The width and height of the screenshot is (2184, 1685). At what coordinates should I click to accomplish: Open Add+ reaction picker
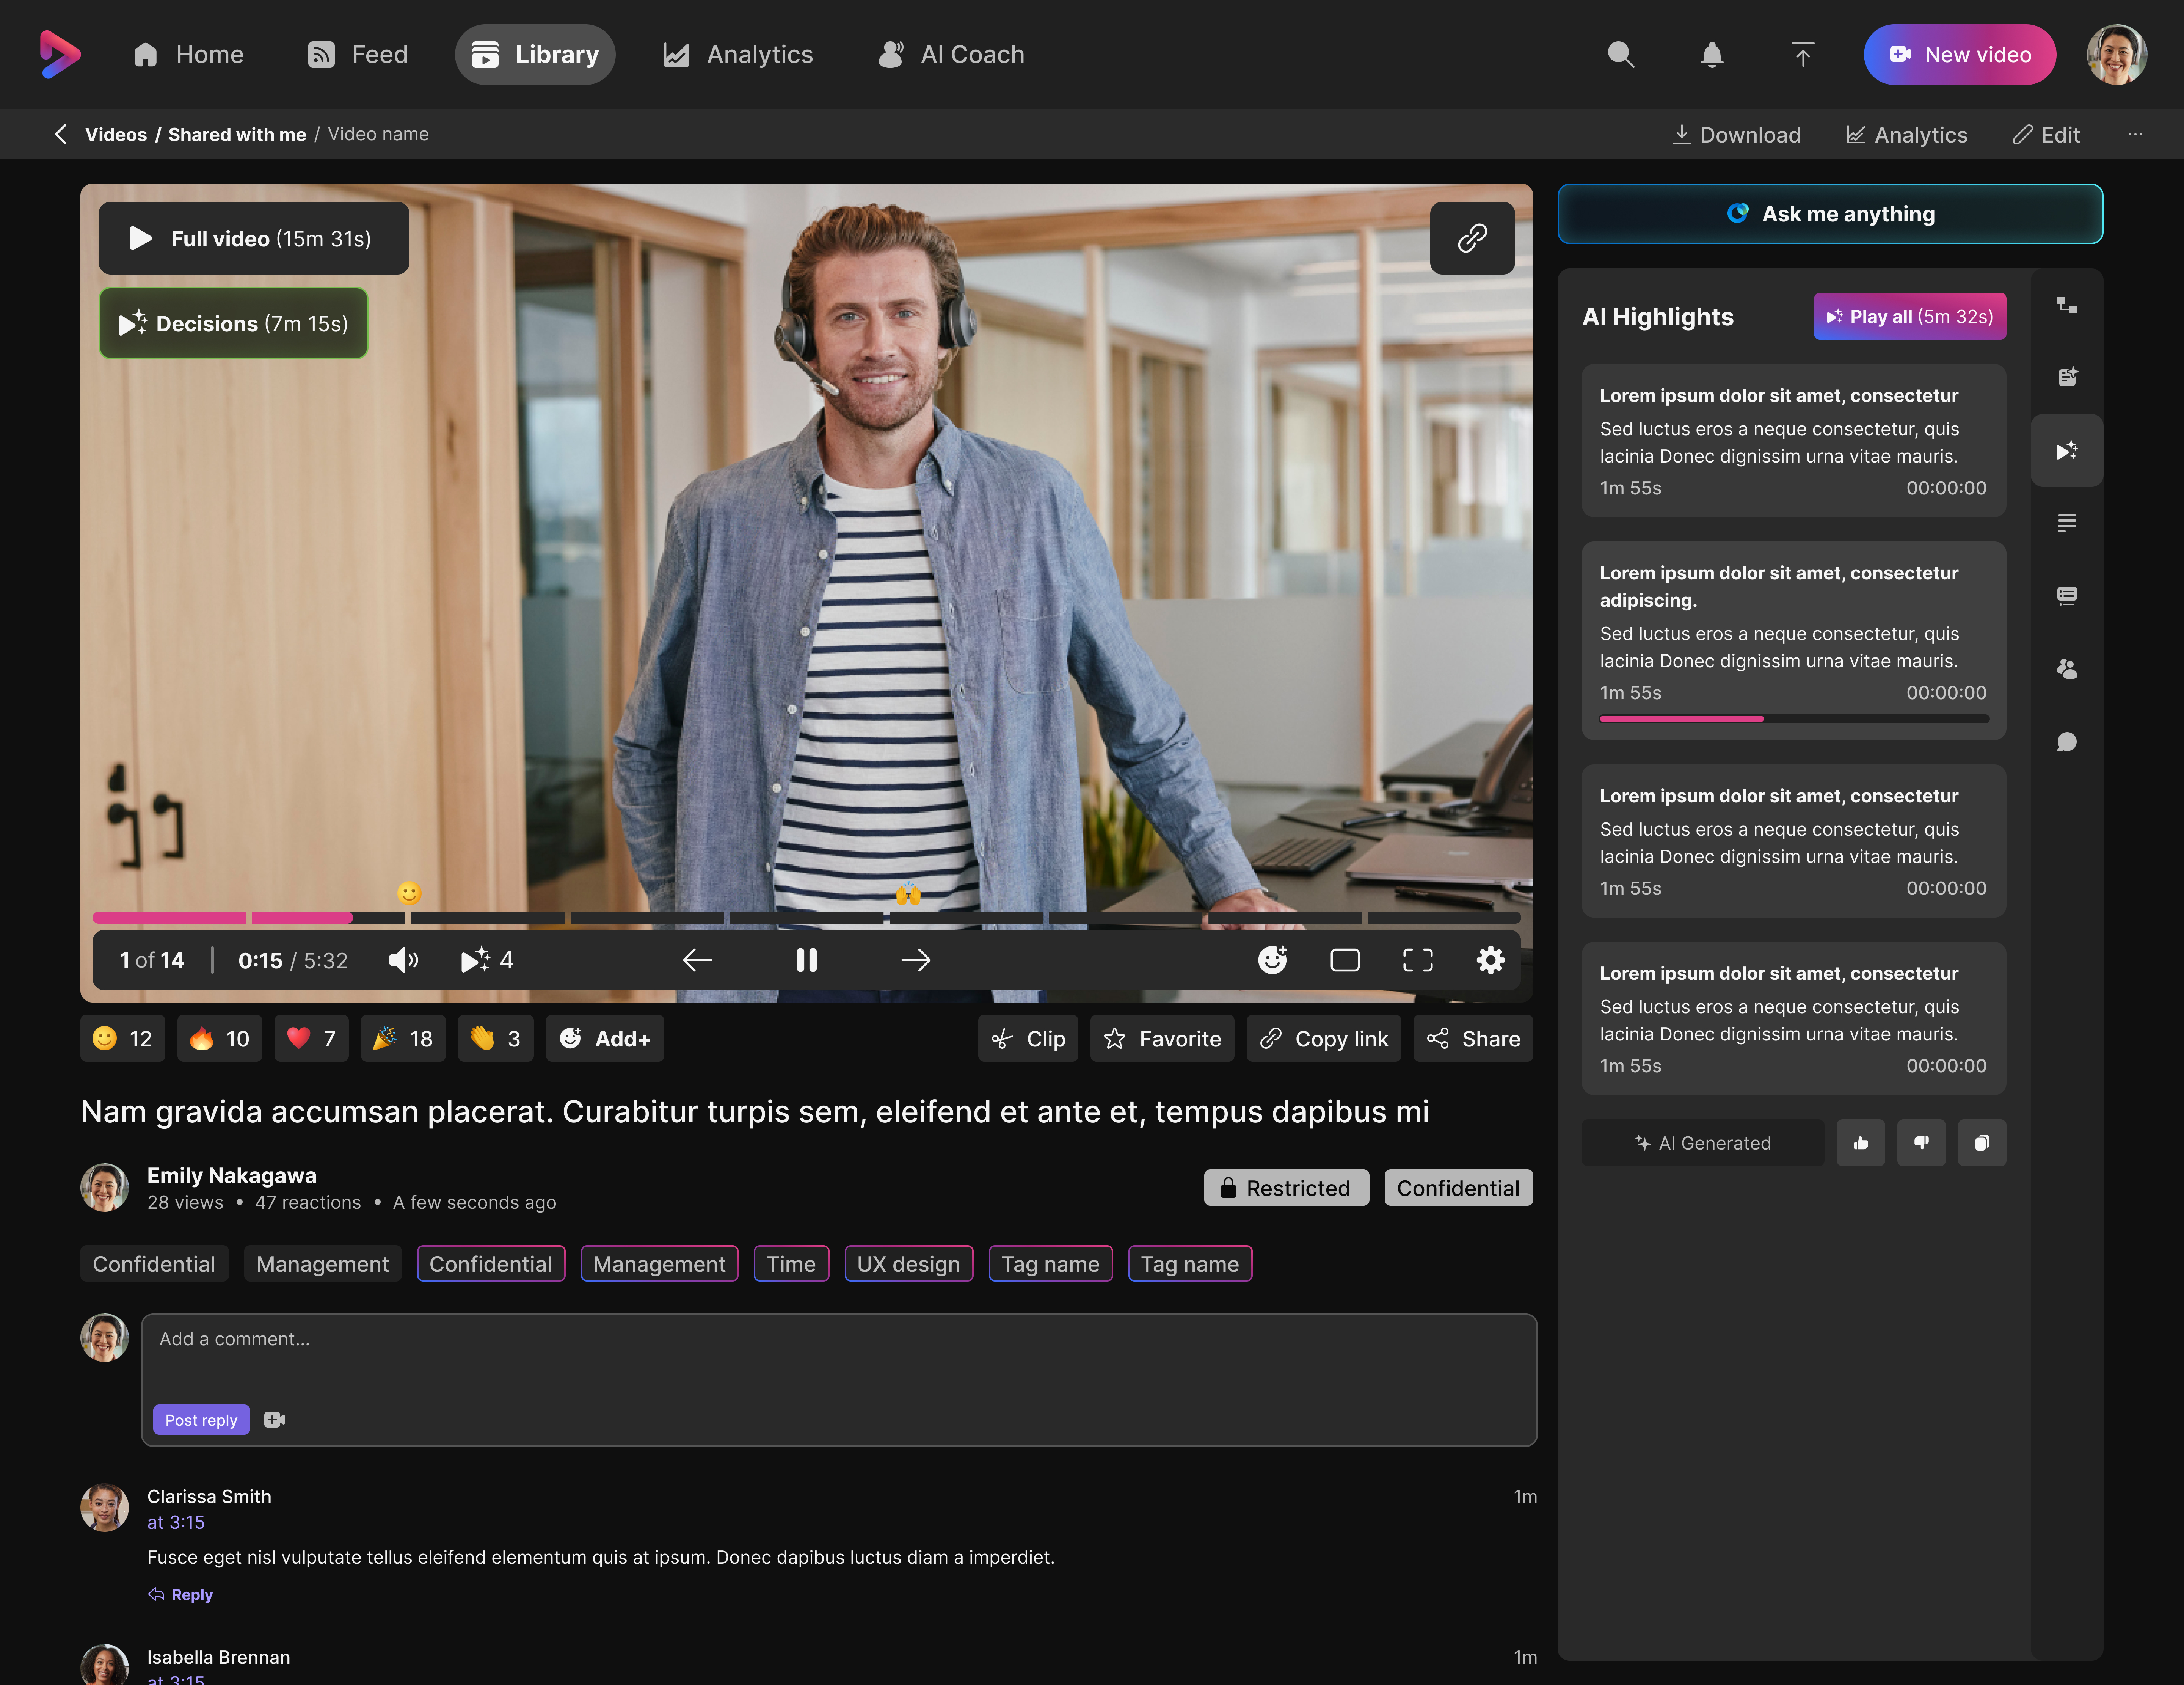point(605,1039)
